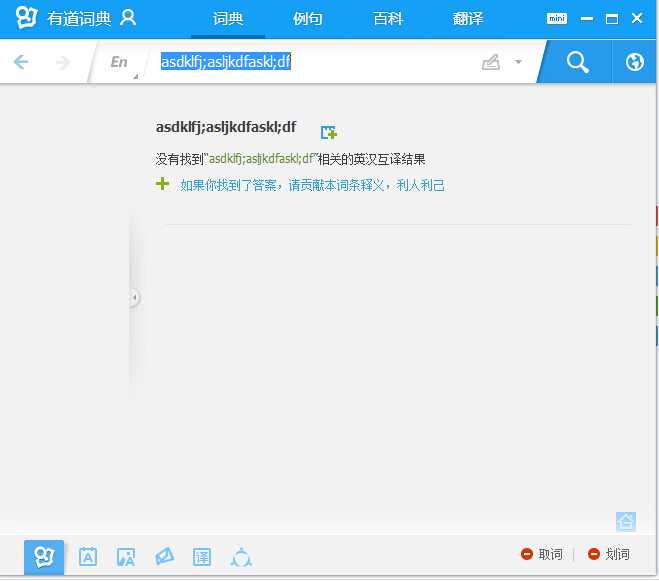Toggle 取词 screen word capture

tap(541, 554)
